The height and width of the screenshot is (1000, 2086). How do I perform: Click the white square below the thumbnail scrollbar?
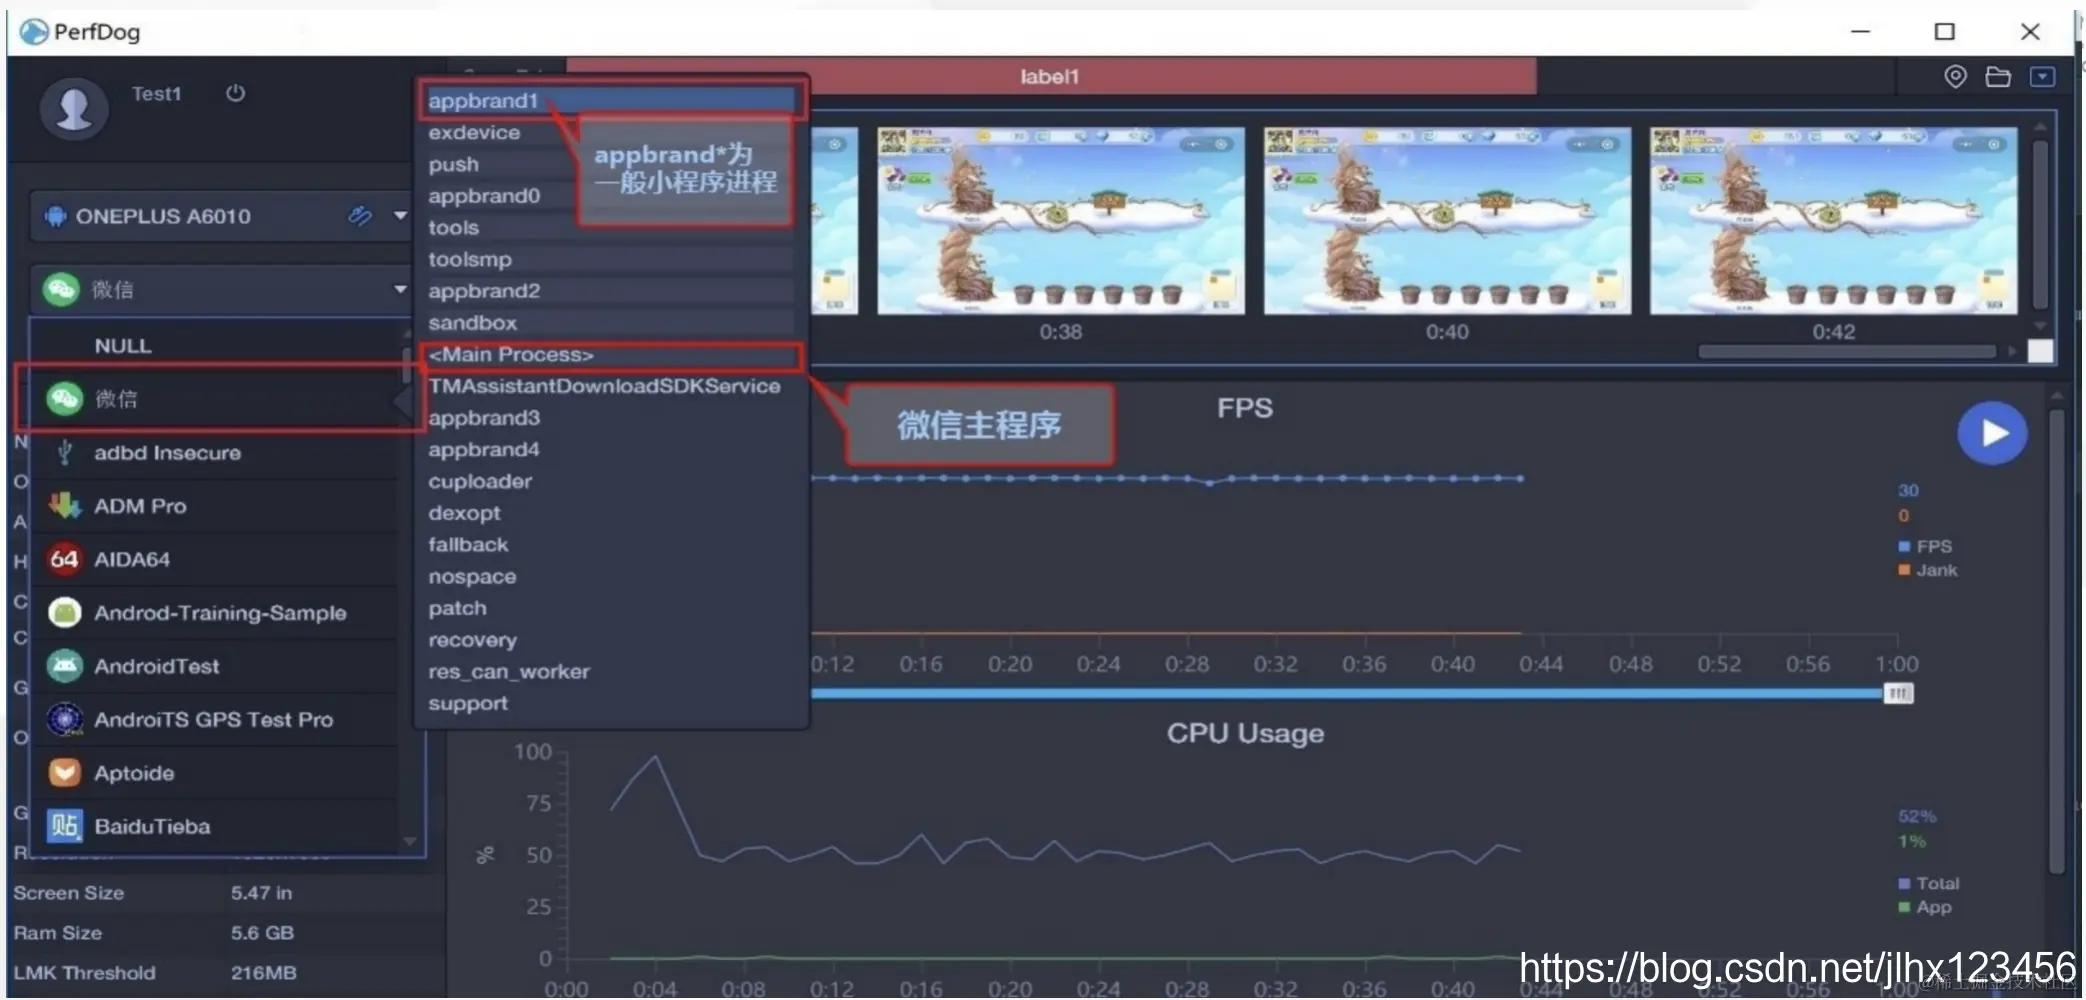coord(2040,351)
